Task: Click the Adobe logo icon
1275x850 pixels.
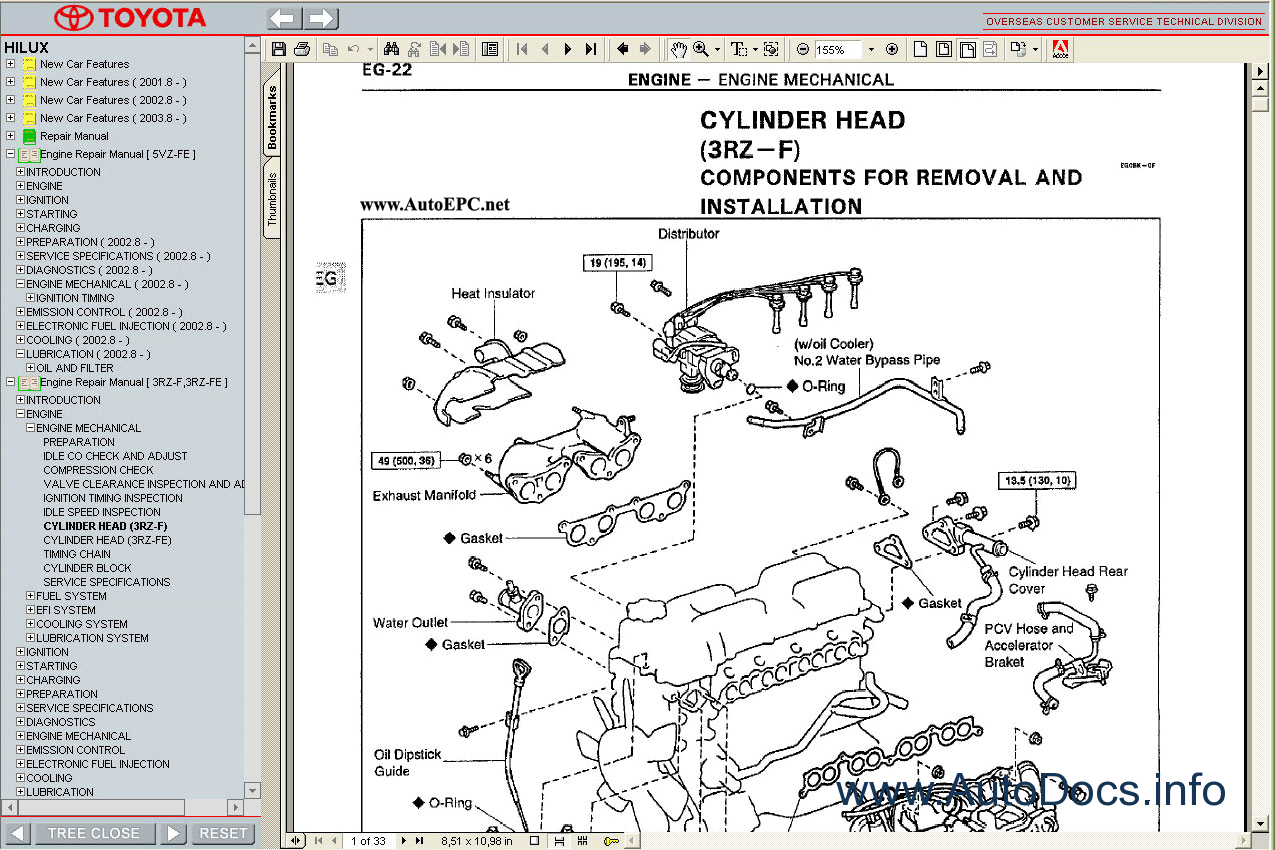Action: click(x=1061, y=49)
